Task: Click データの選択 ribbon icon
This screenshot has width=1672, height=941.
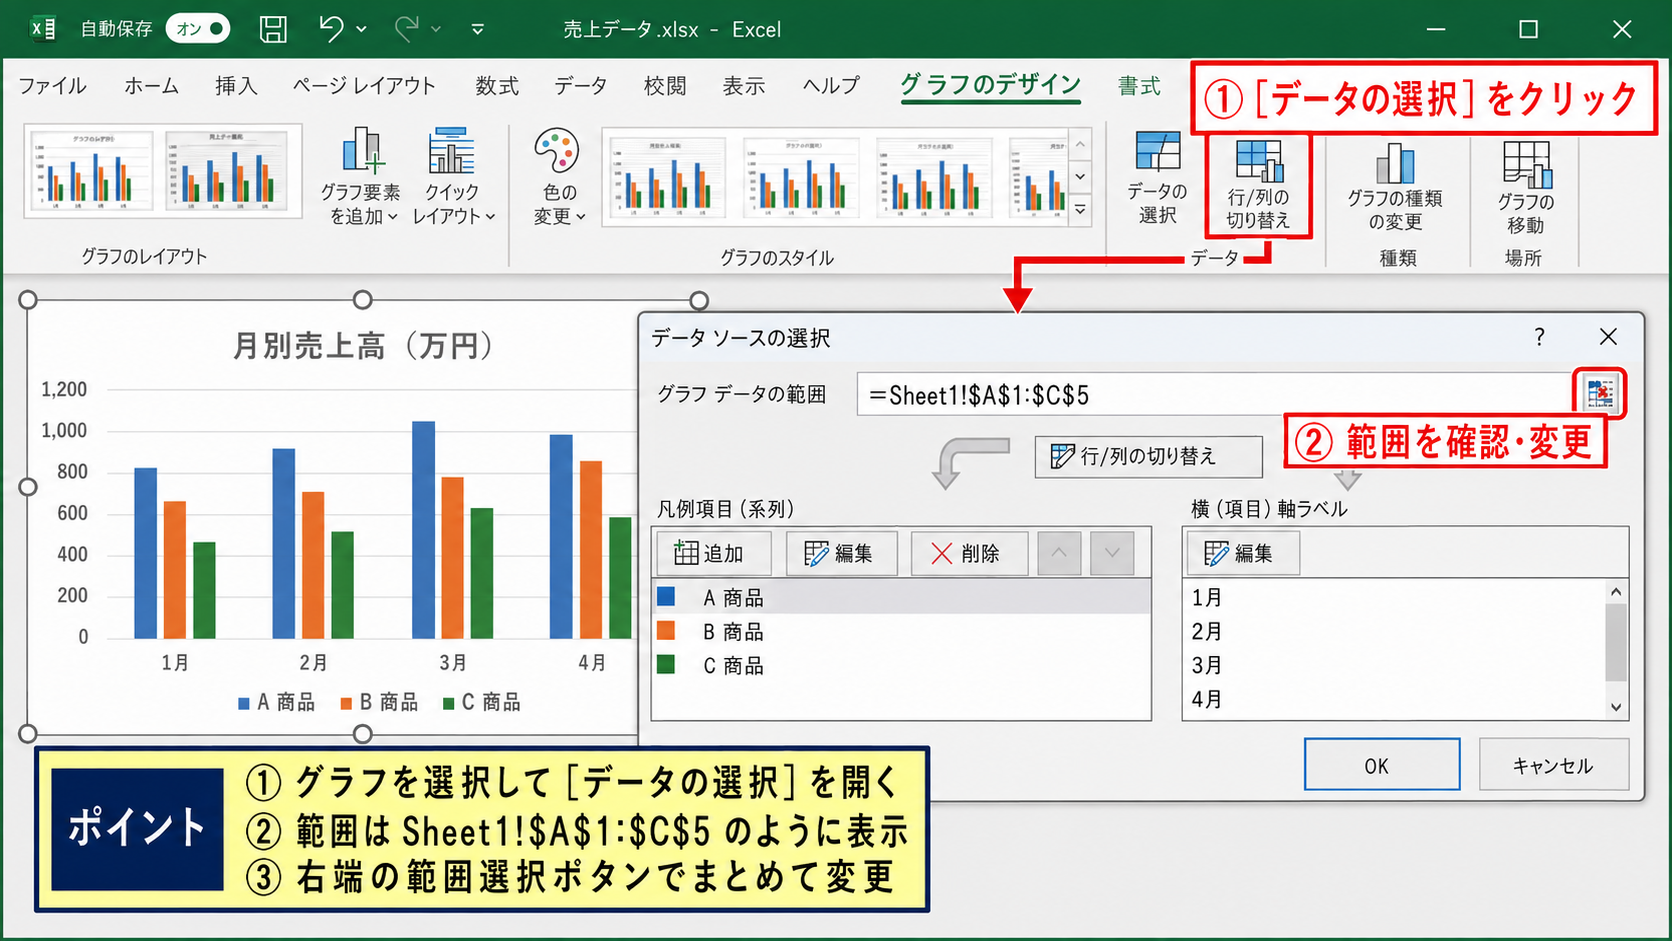Action: (1157, 177)
